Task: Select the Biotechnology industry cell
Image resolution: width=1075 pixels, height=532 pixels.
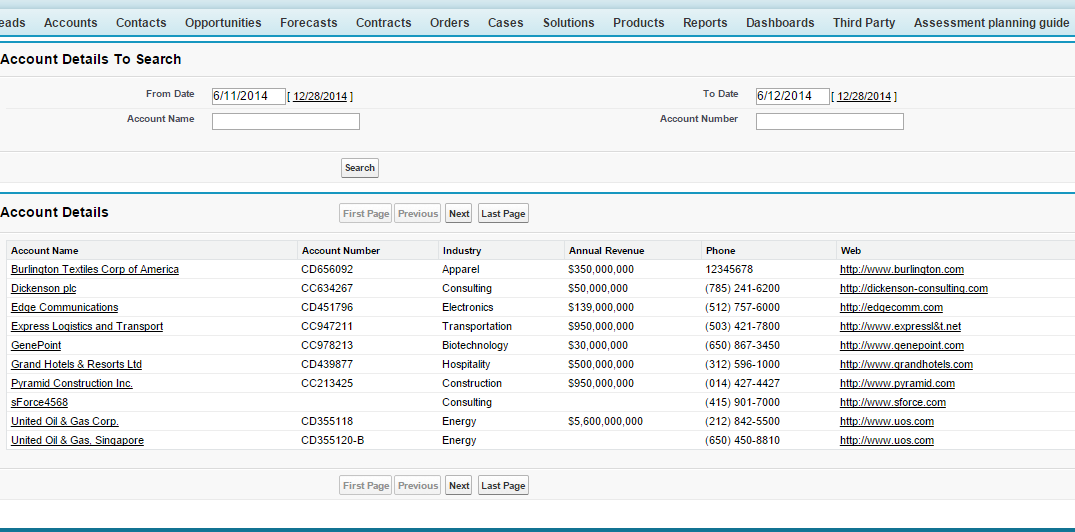Action: 475,346
